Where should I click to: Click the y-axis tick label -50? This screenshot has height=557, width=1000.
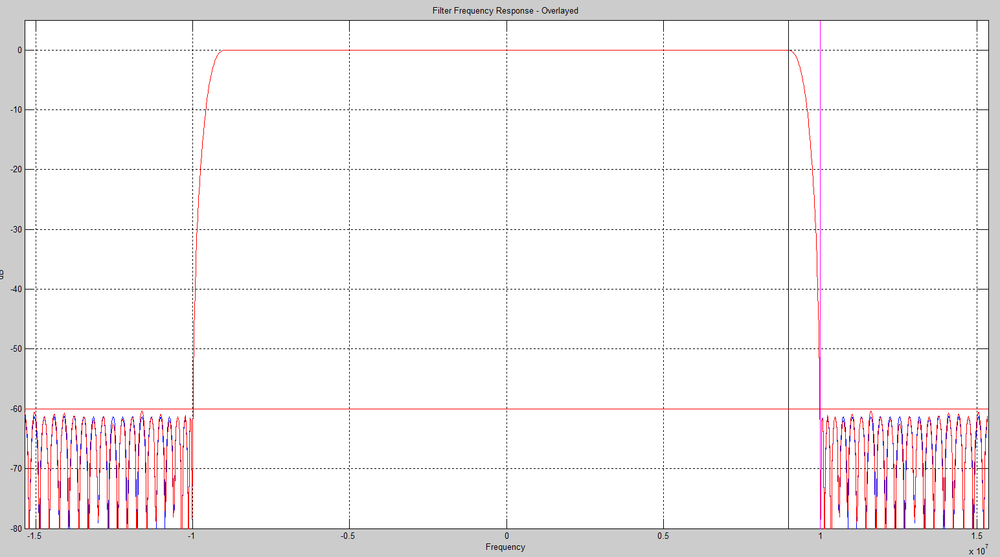tap(17, 349)
